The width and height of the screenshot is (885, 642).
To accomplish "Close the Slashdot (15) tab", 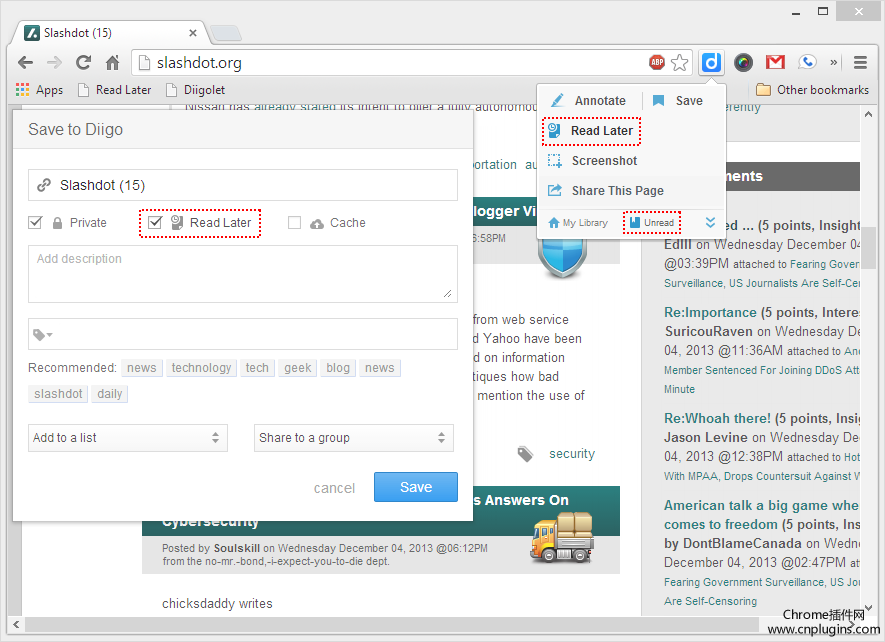I will coord(192,33).
